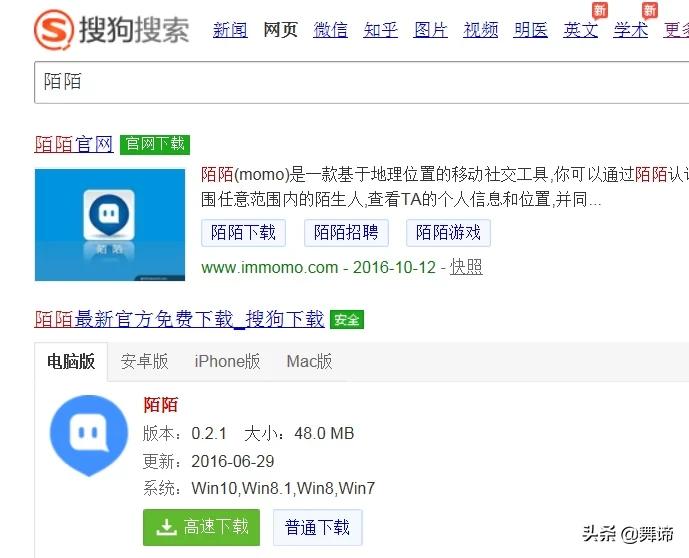The height and width of the screenshot is (558, 689).
Task: Click the update date 2016-06-29
Action: pyautogui.click(x=233, y=461)
